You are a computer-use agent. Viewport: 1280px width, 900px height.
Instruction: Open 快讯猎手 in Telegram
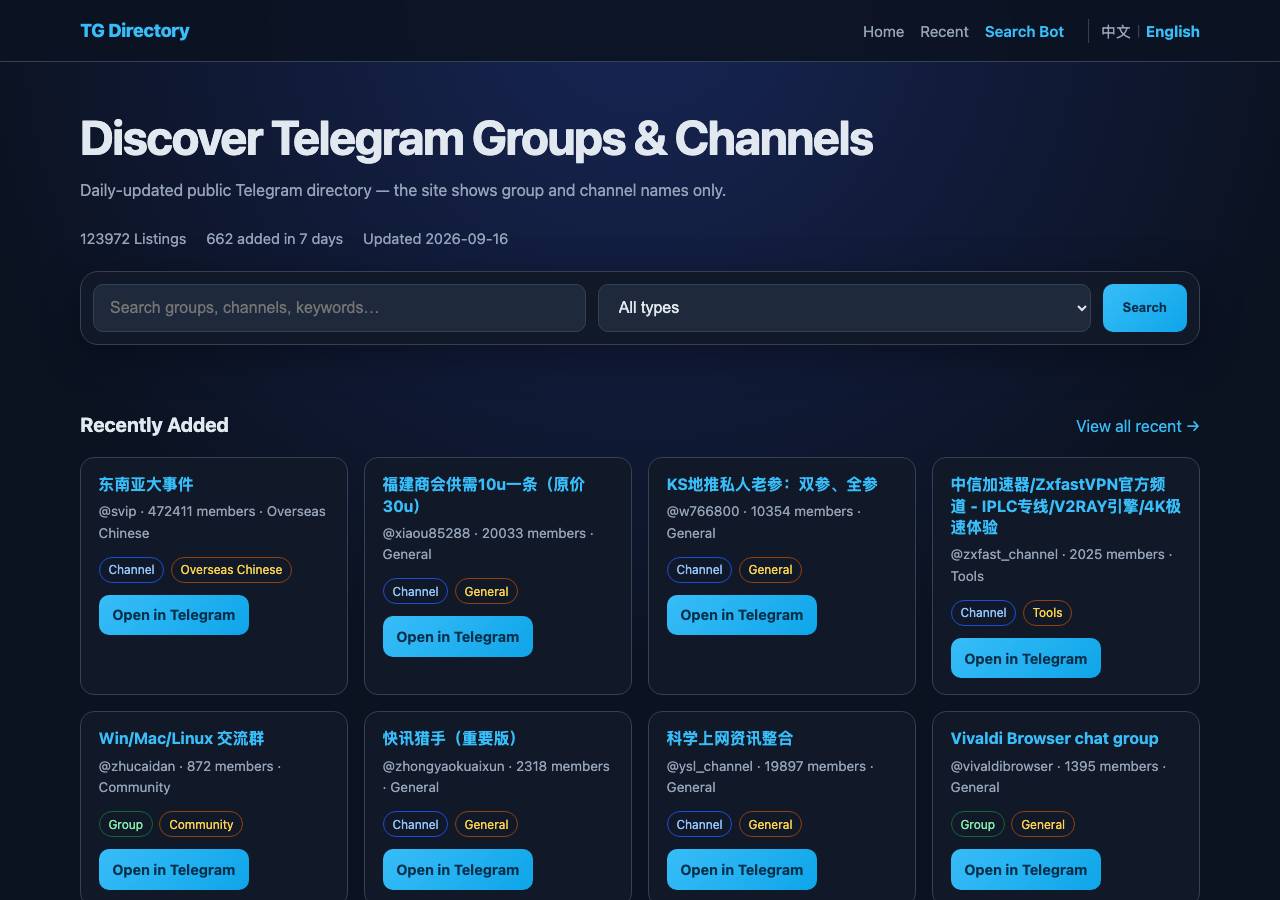point(458,870)
